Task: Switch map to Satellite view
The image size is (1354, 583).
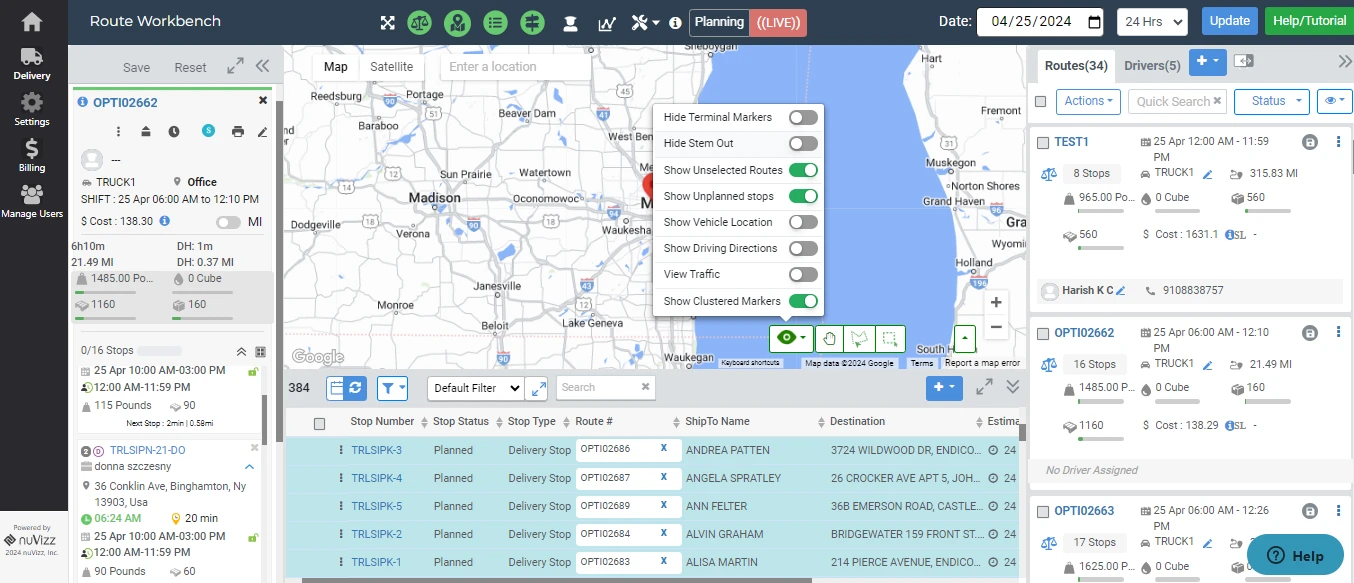Action: coord(391,67)
